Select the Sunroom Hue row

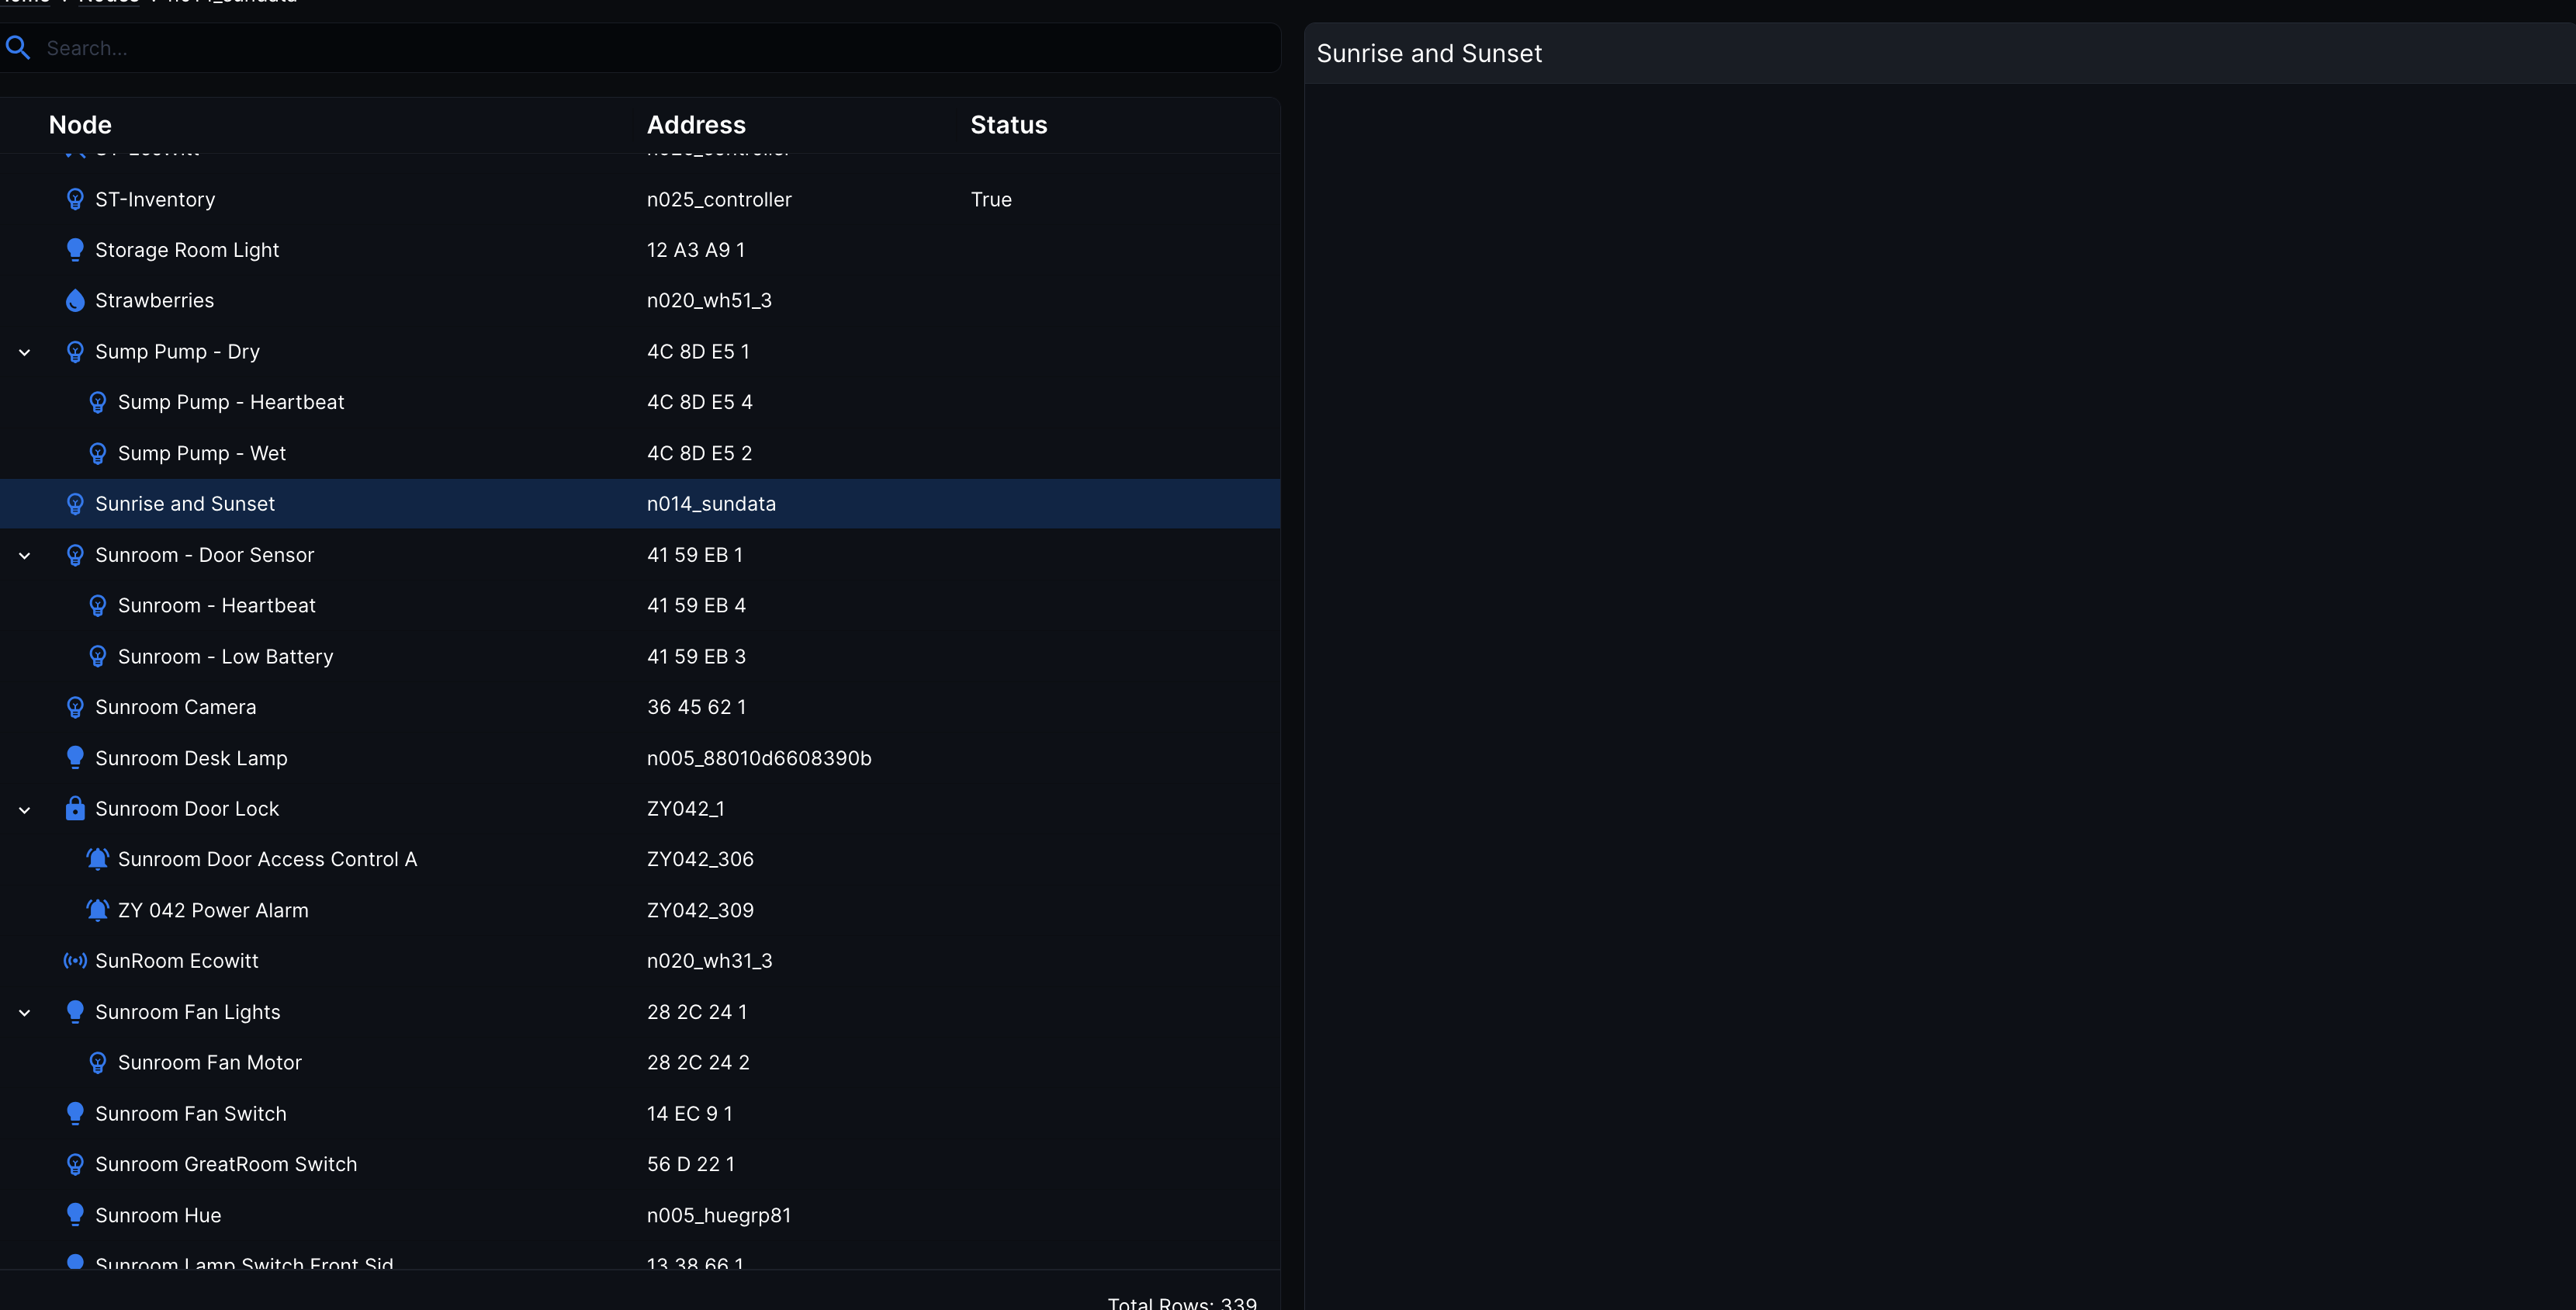(158, 1216)
